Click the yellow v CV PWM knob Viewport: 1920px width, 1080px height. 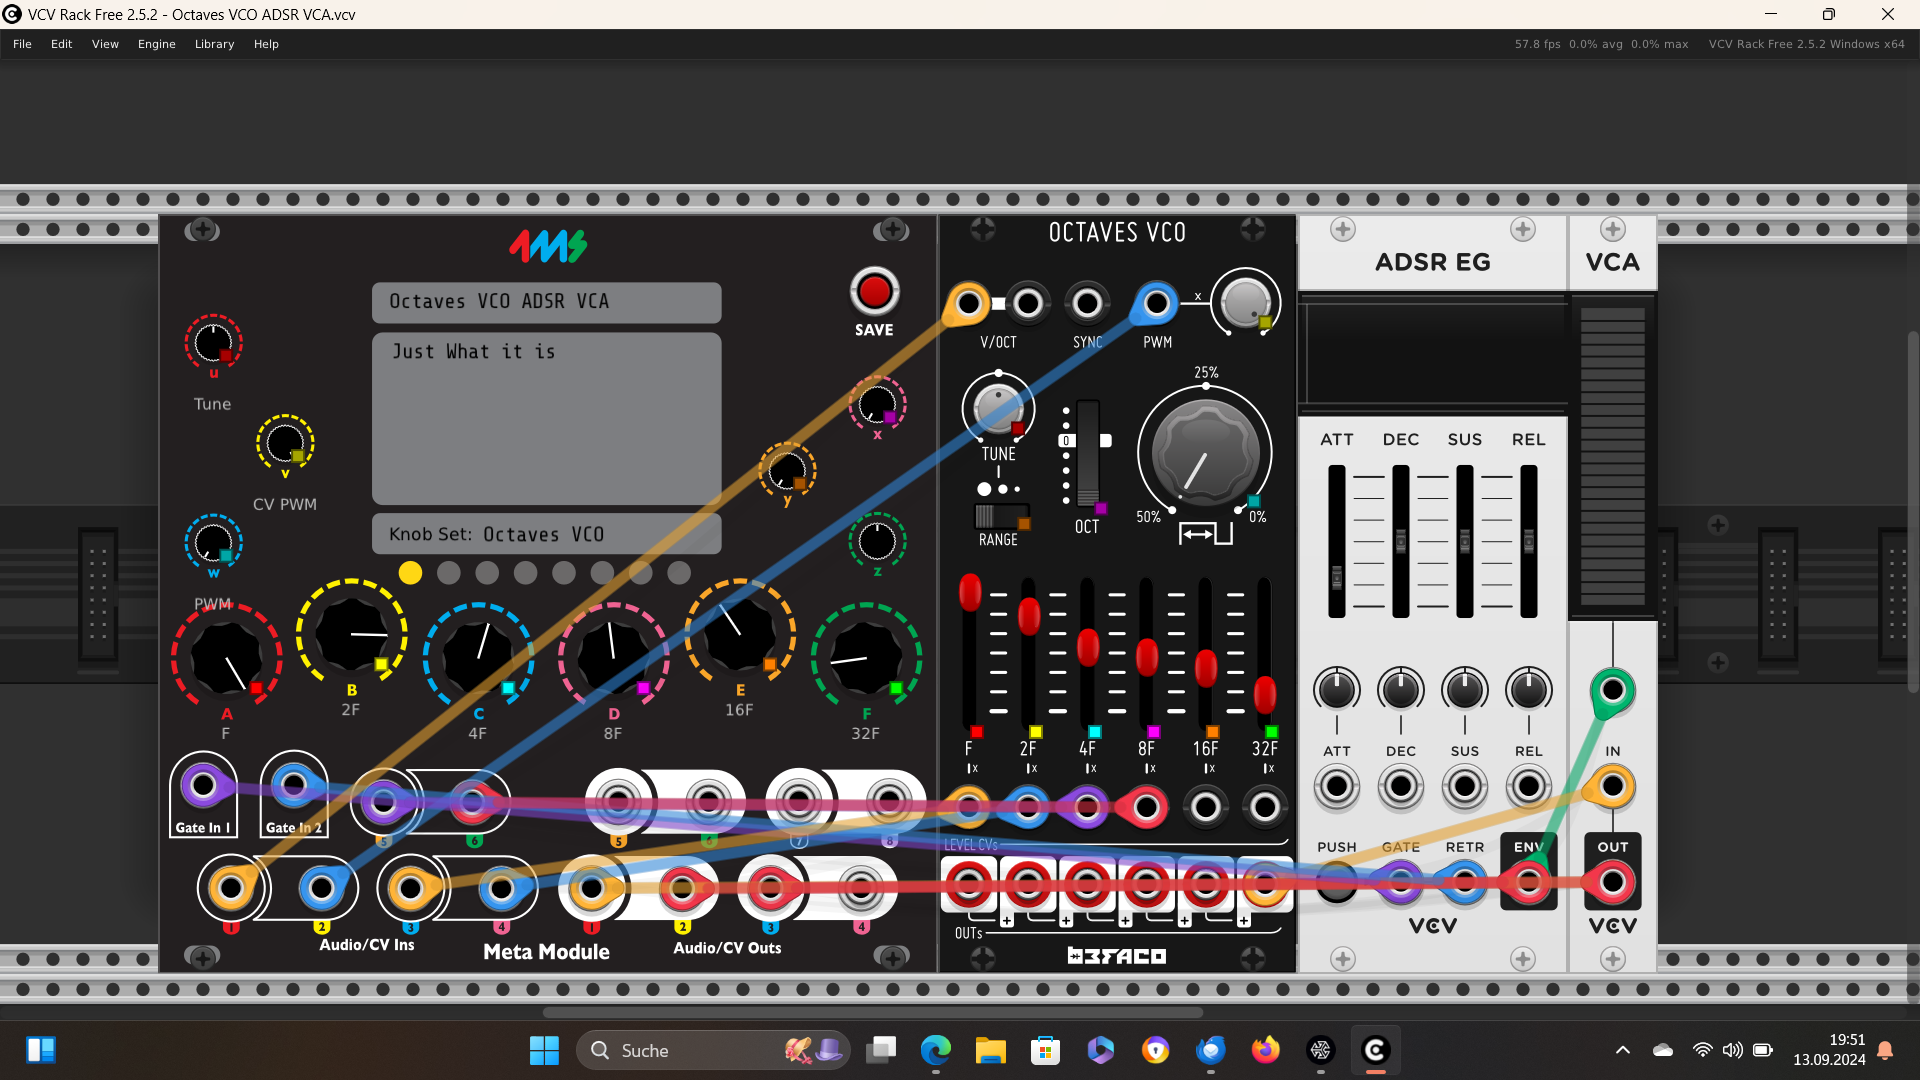click(x=285, y=443)
